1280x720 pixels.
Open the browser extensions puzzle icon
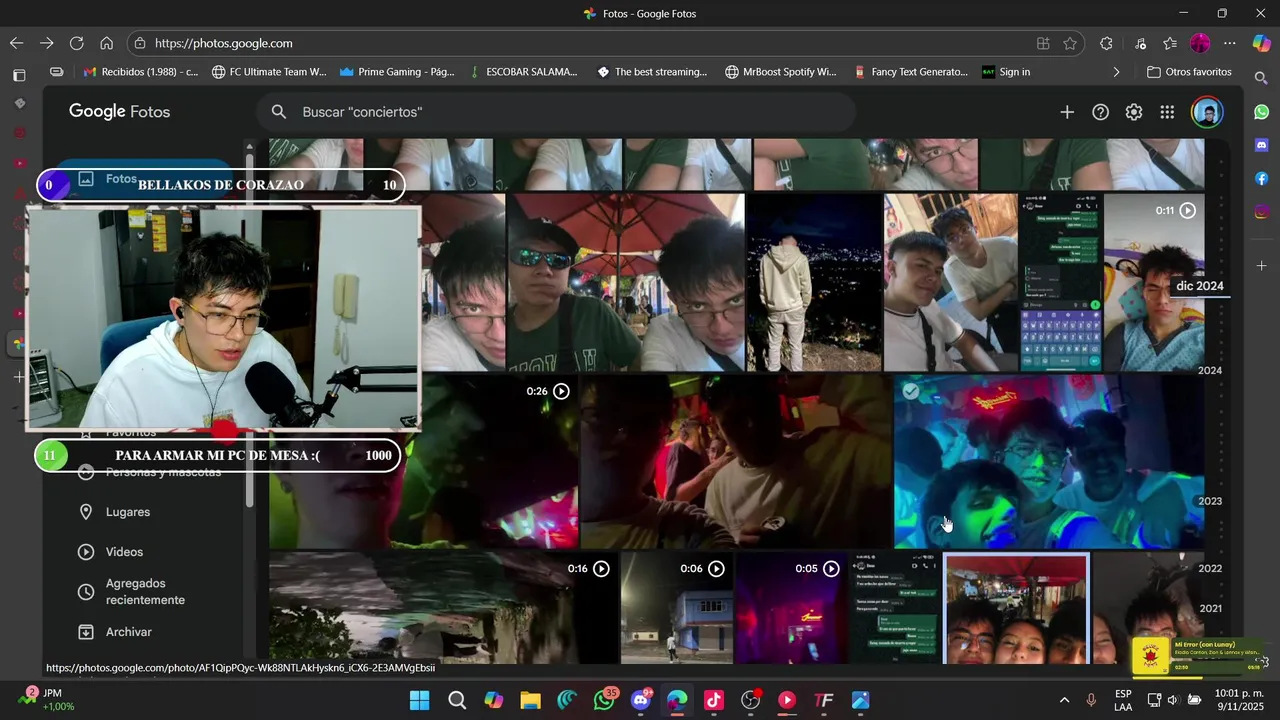1106,43
